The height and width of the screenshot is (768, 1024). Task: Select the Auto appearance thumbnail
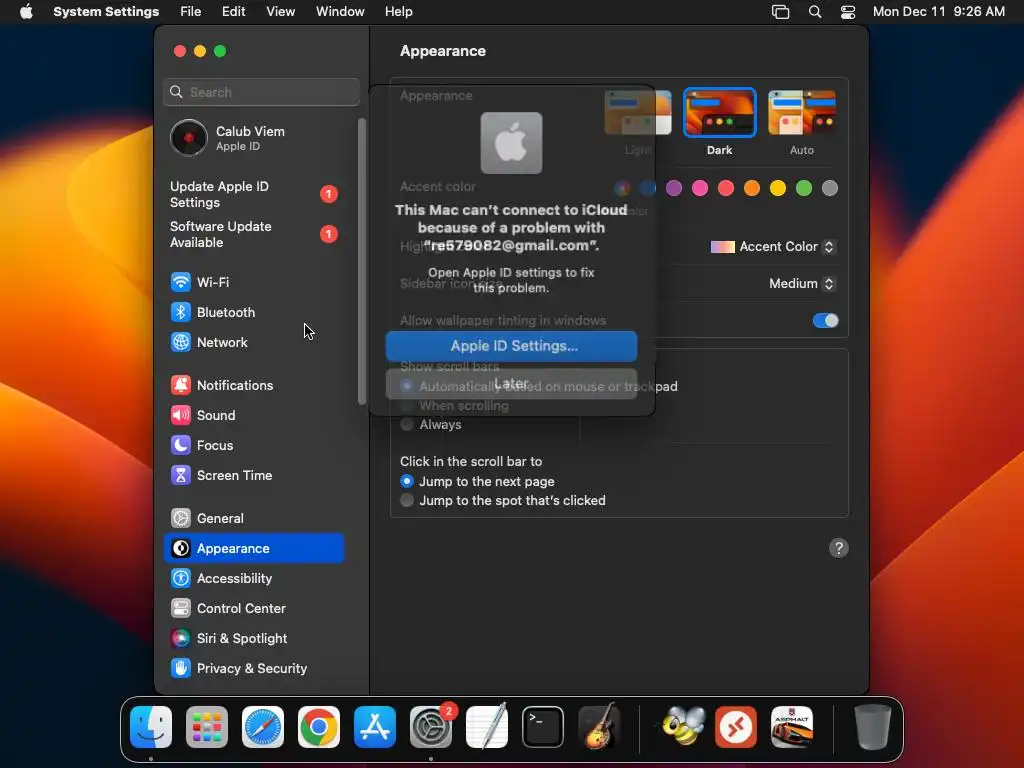tap(802, 113)
